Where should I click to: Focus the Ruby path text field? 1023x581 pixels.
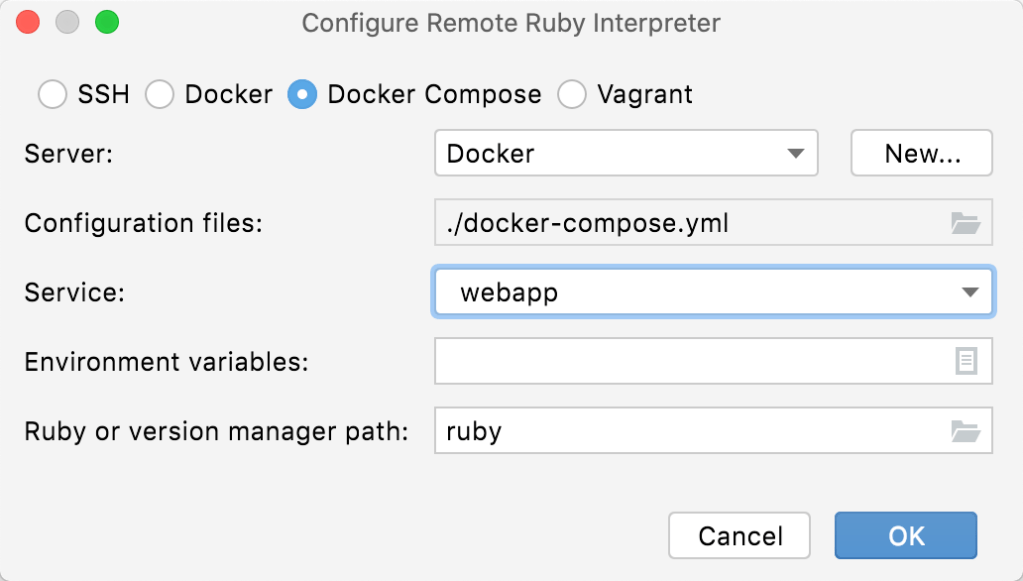point(690,431)
